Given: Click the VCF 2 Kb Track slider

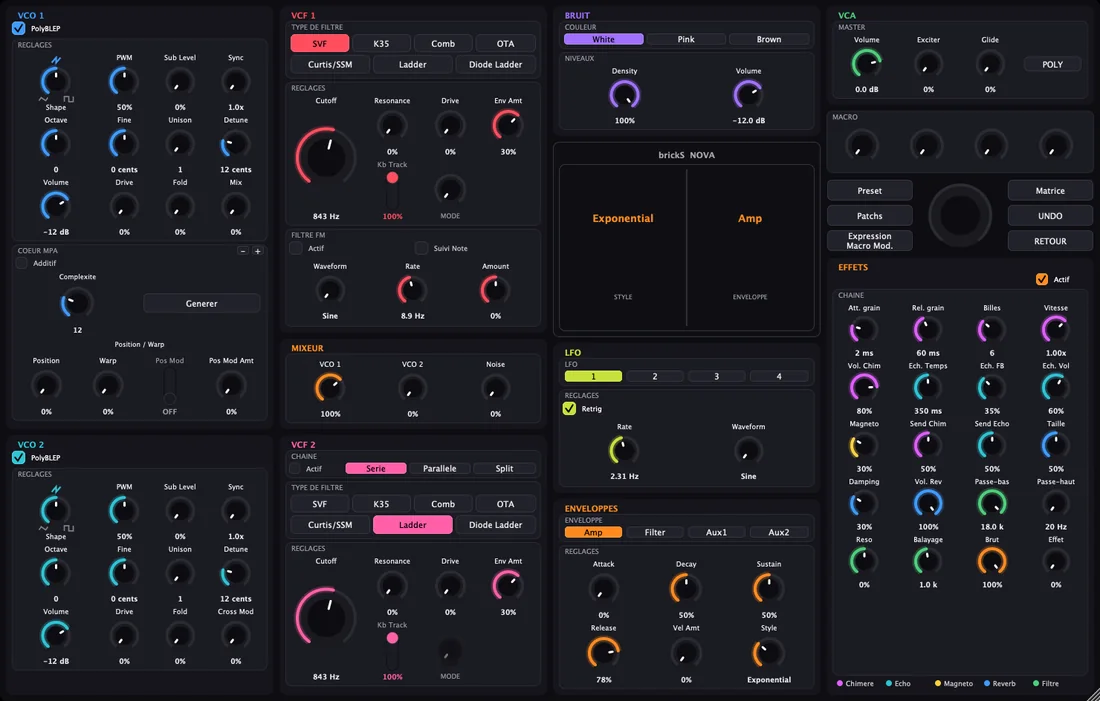Looking at the screenshot, I should [x=392, y=650].
